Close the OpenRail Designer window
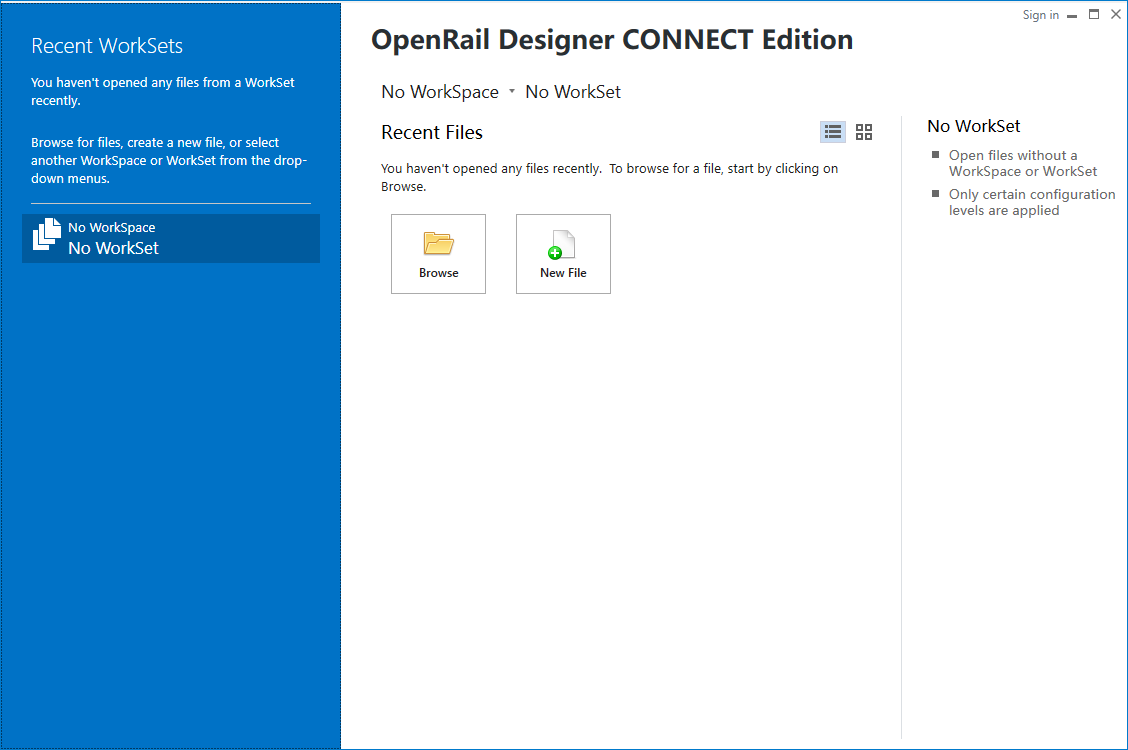The width and height of the screenshot is (1128, 750). pos(1116,14)
